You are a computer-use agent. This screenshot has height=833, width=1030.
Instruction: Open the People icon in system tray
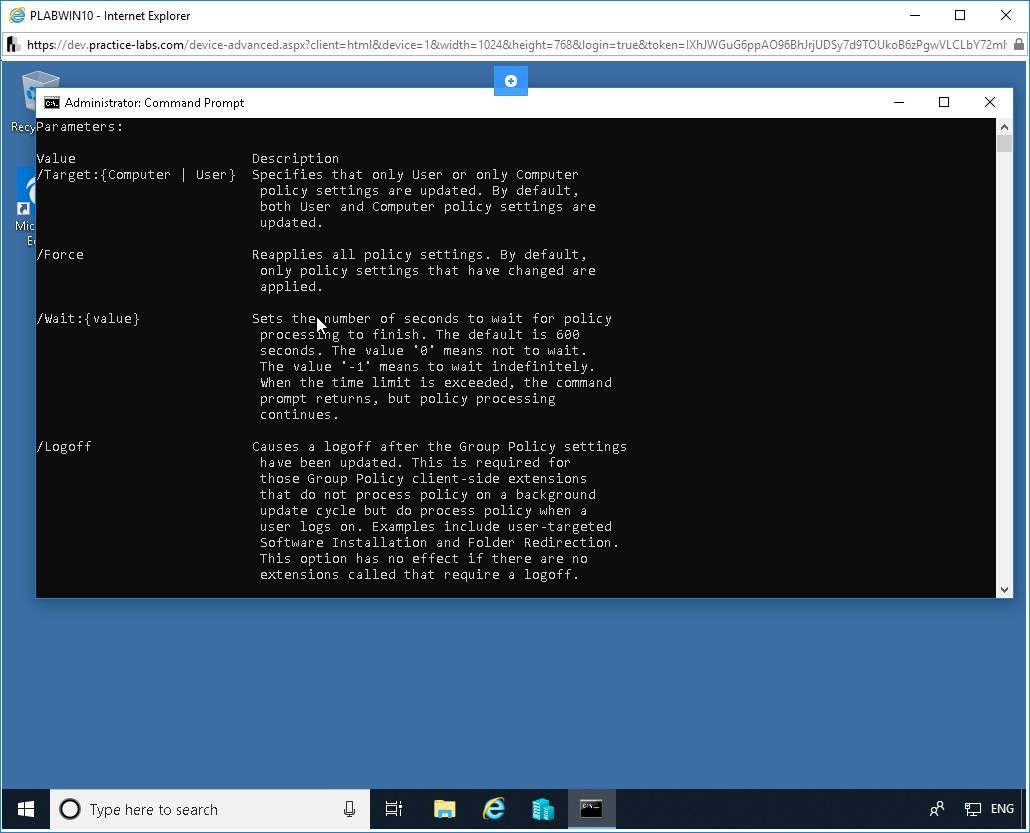click(x=937, y=809)
